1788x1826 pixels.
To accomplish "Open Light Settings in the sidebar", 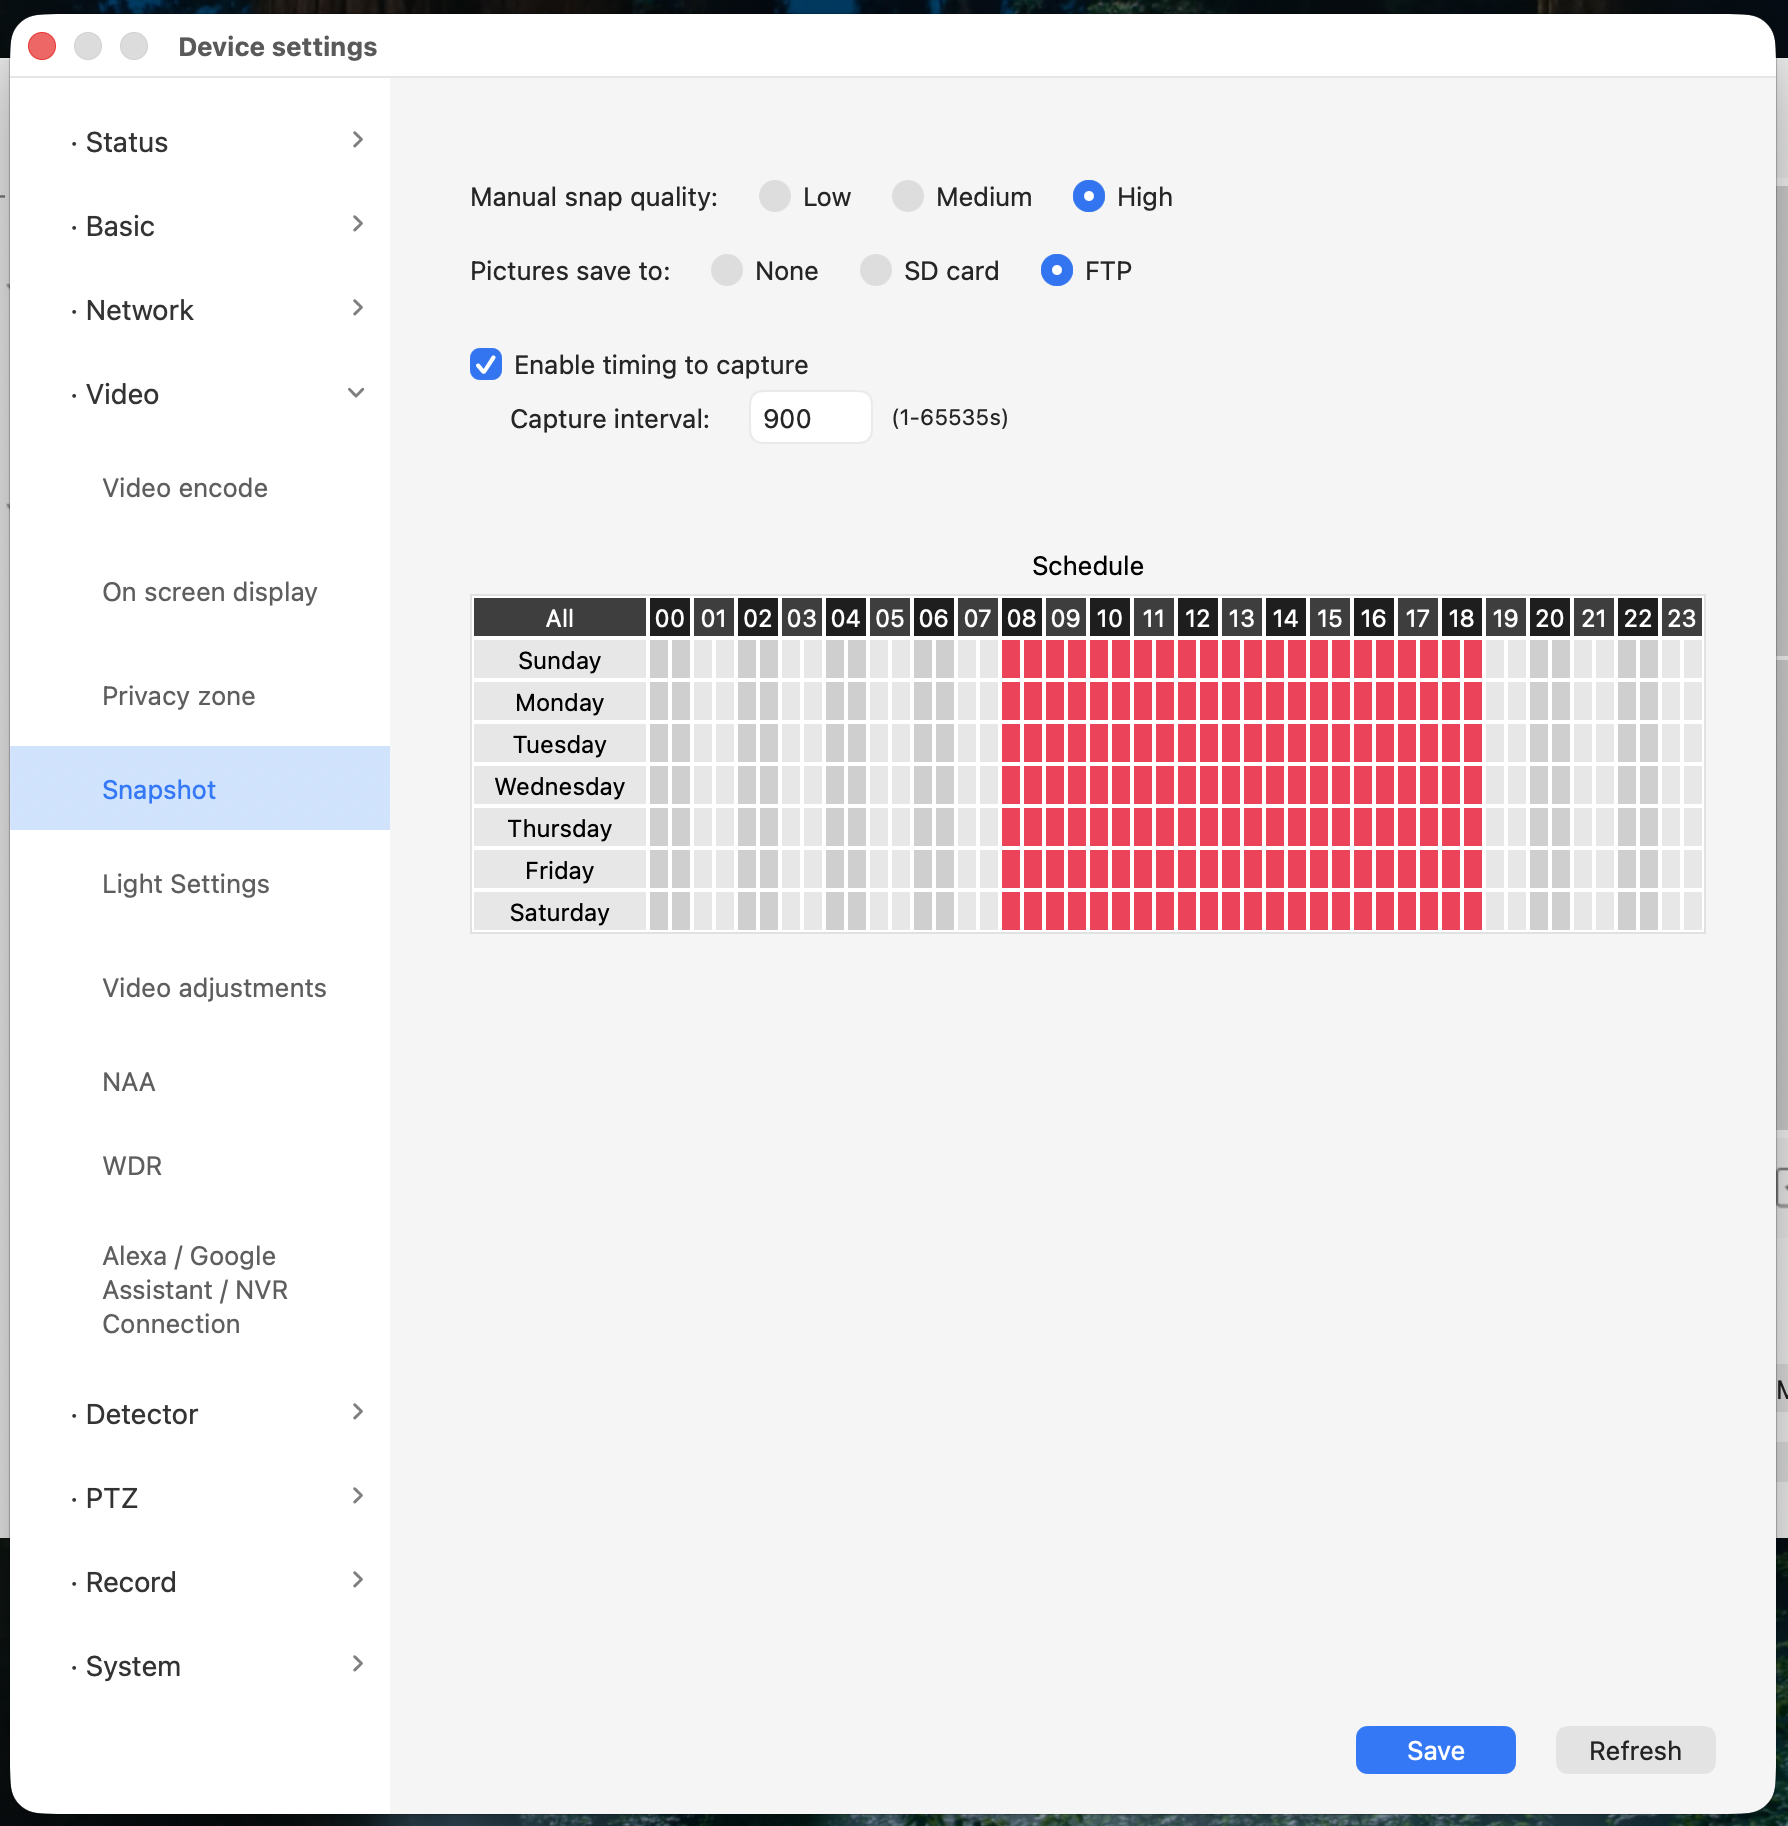I will [x=186, y=884].
